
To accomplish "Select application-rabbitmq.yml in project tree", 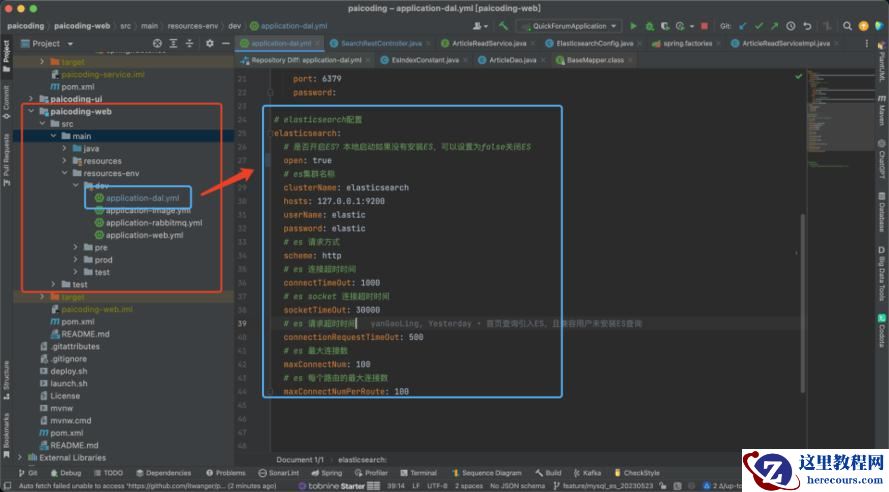I will pyautogui.click(x=153, y=223).
